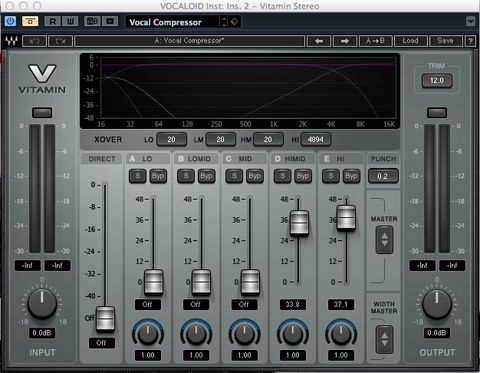The image size is (480, 373).
Task: Click the preset stepper arrows next to the preset name
Action: (224, 22)
